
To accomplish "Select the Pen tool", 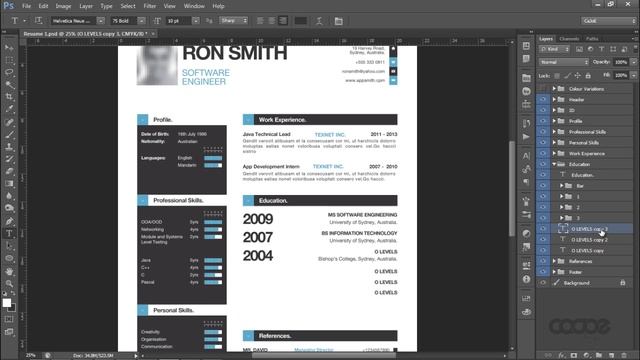I will coord(9,221).
